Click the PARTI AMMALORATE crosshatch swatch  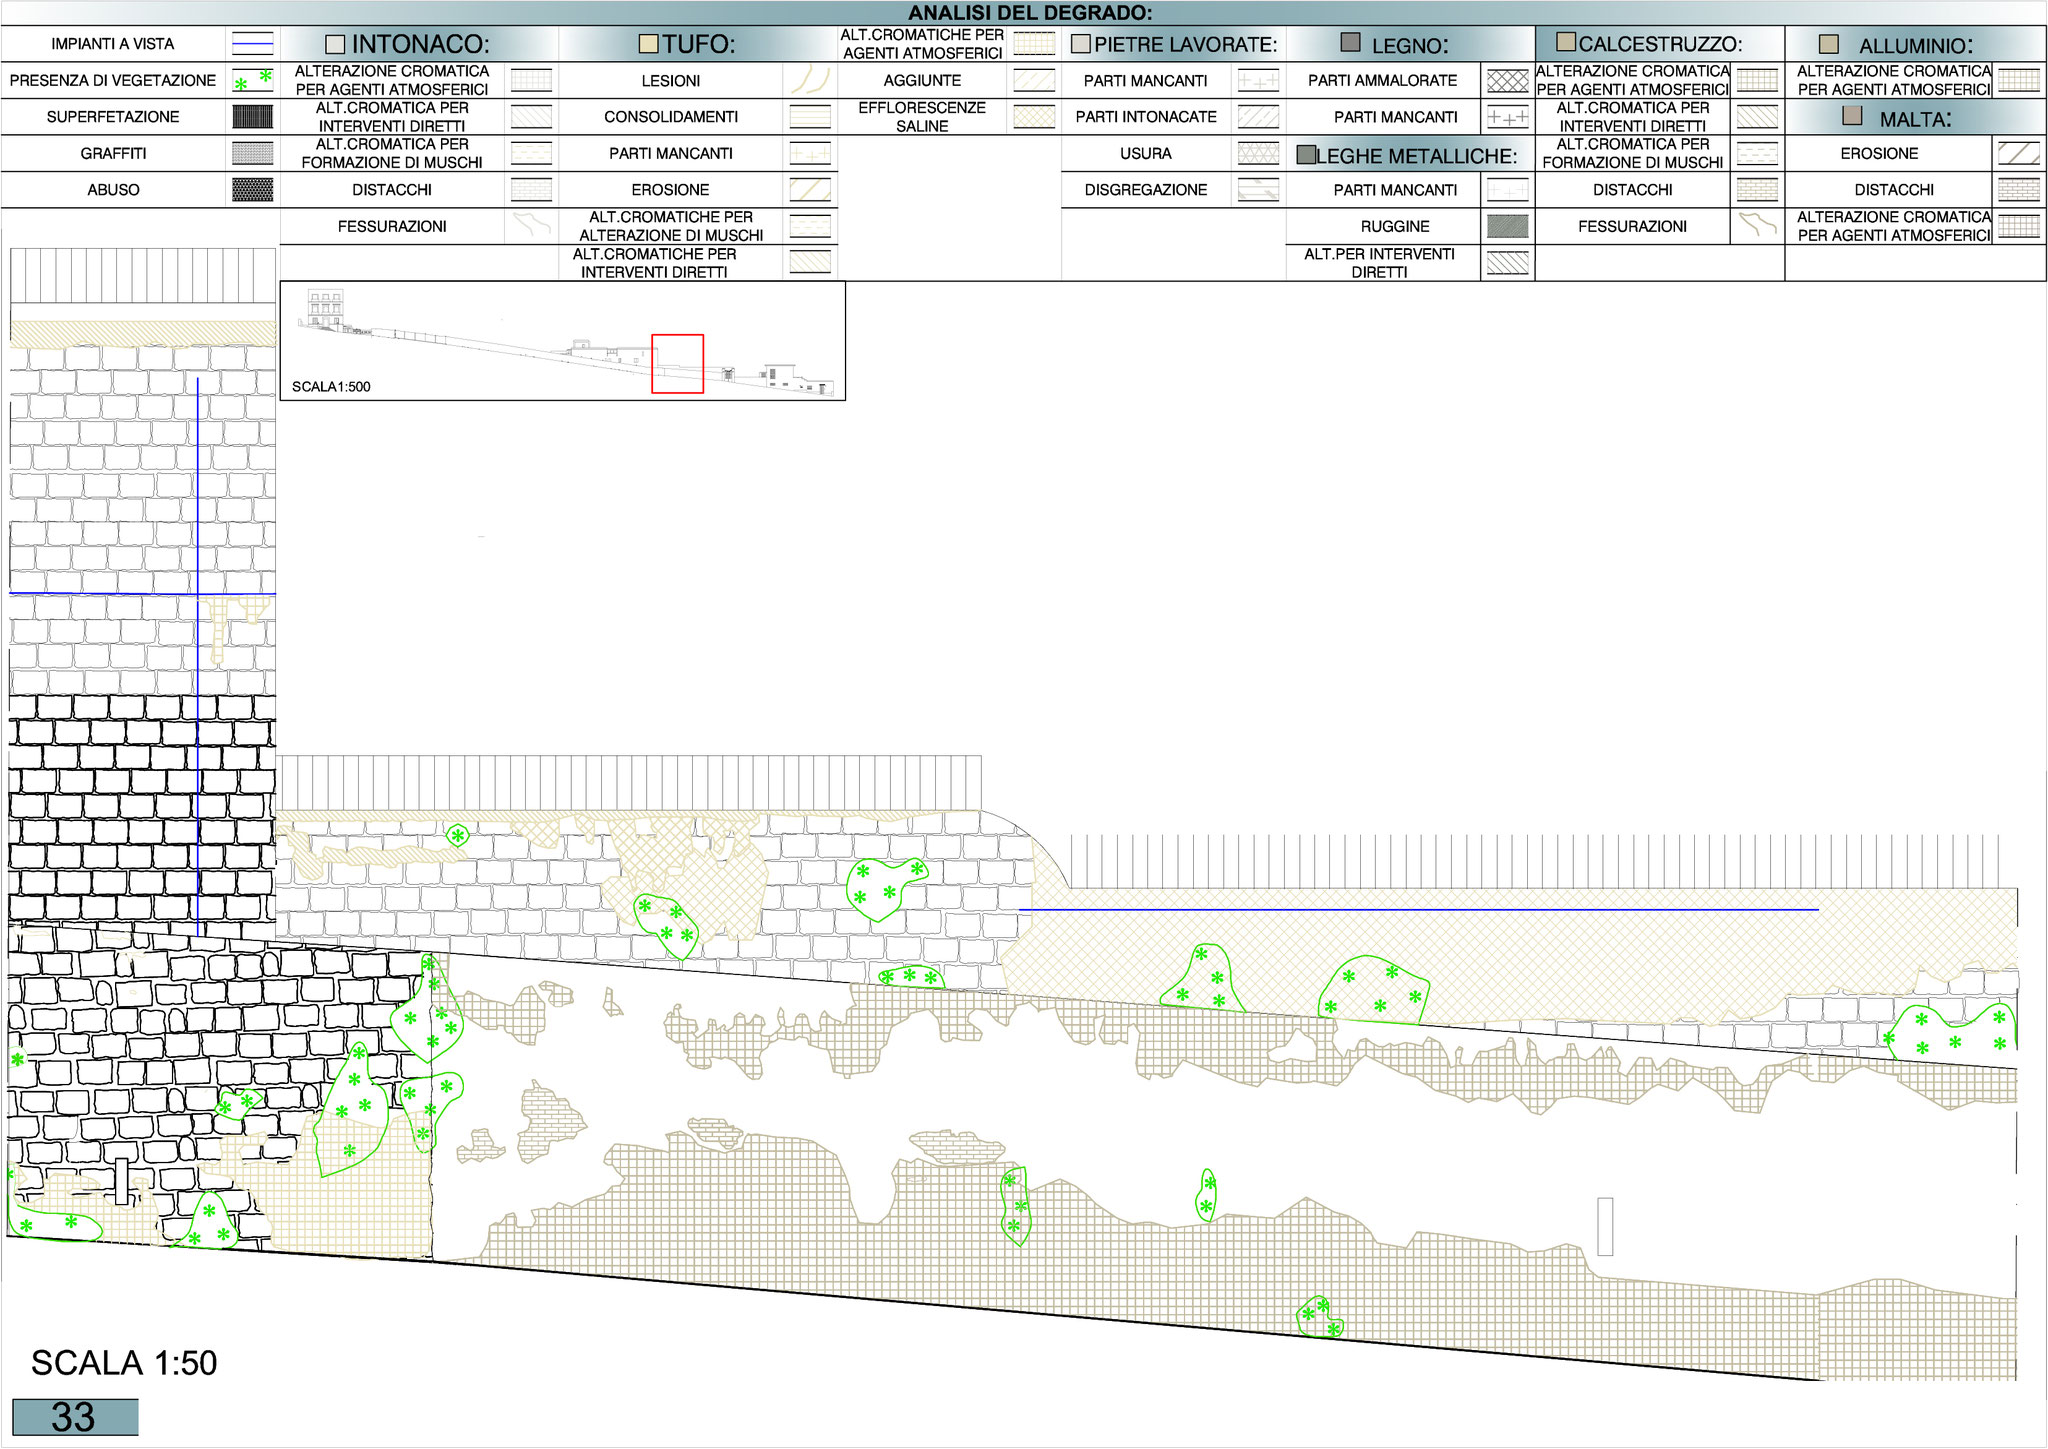click(x=1507, y=81)
